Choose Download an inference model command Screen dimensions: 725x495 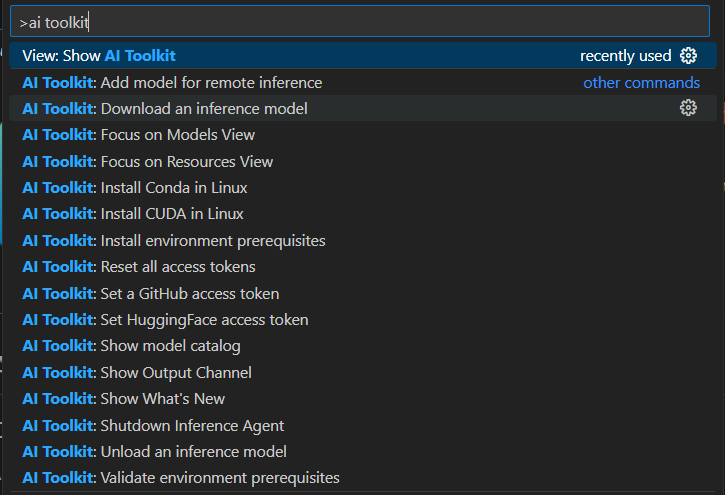point(363,108)
